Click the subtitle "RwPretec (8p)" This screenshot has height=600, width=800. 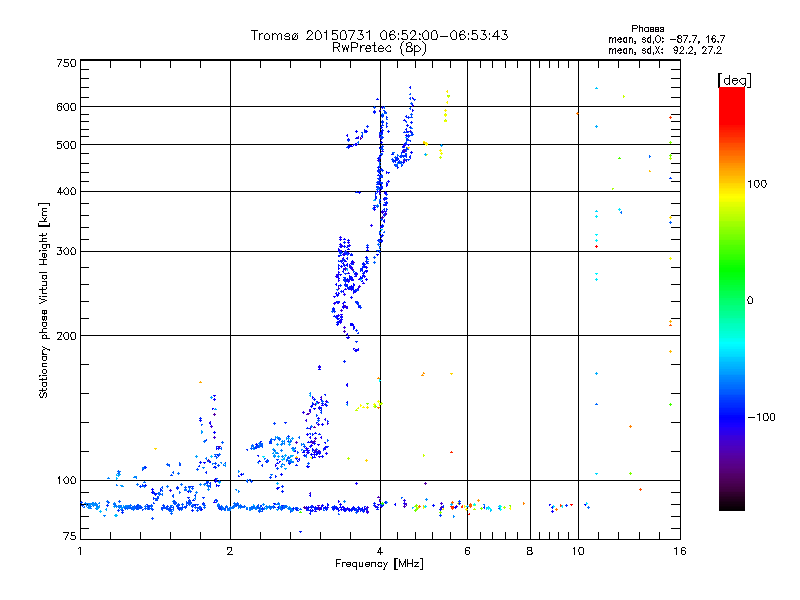[379, 48]
